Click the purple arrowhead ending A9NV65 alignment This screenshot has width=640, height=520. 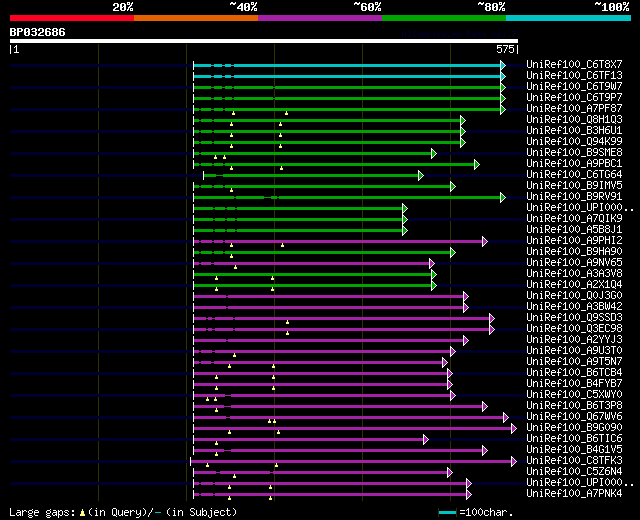432,264
